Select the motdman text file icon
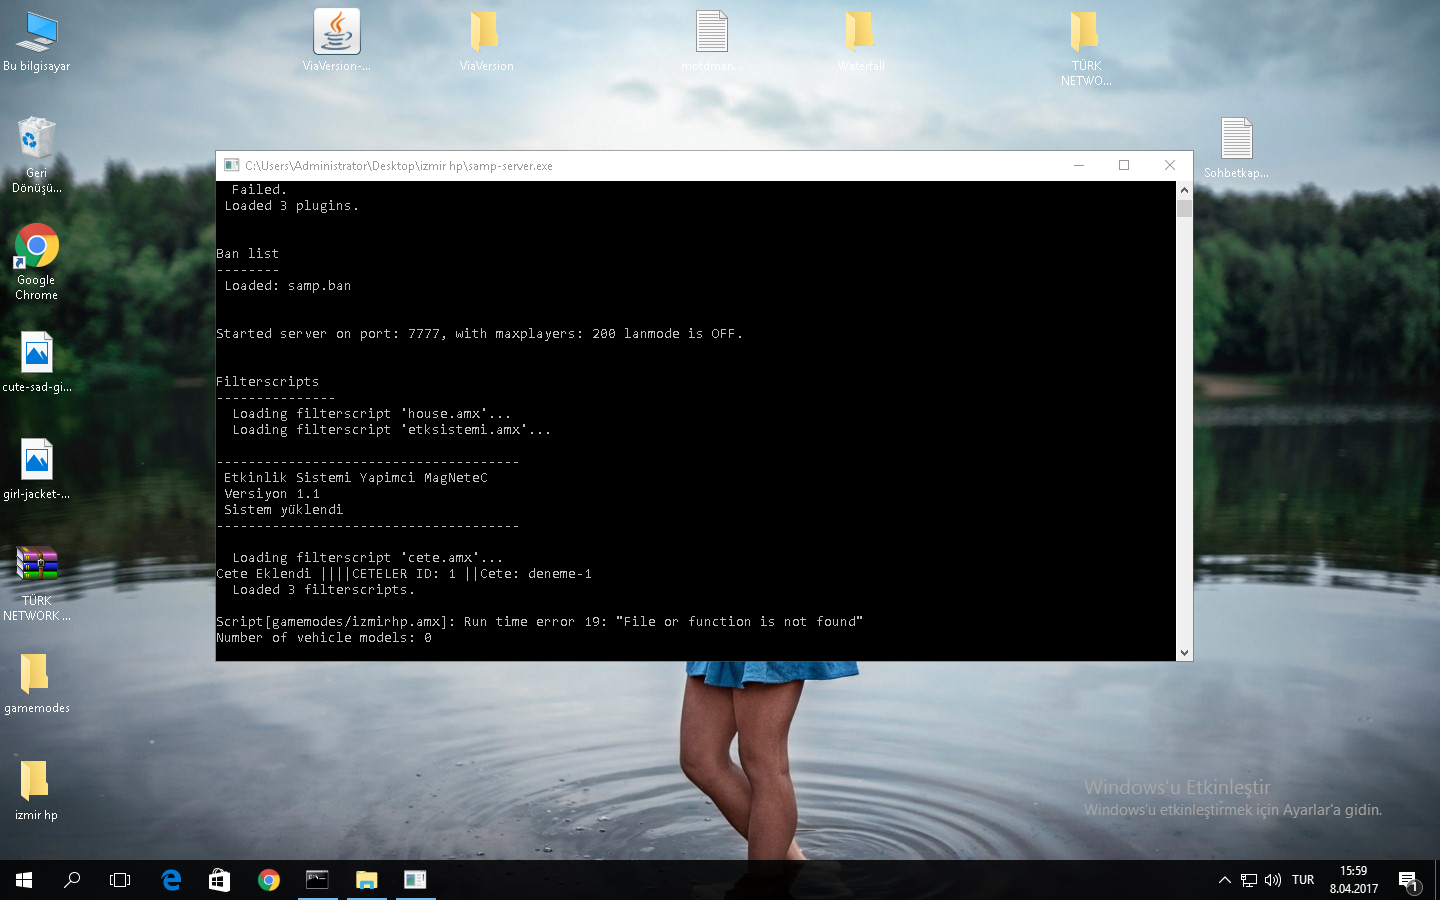Image resolution: width=1440 pixels, height=900 pixels. 711,41
